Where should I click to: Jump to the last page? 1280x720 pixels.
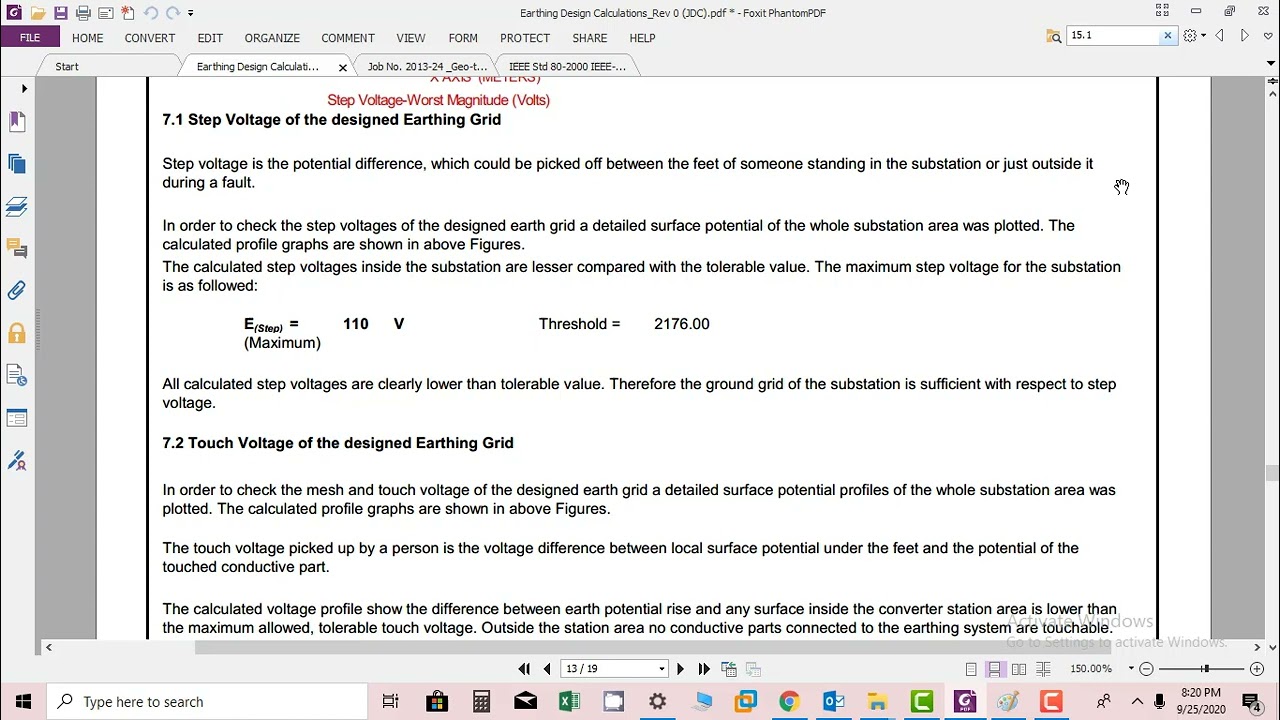point(704,669)
